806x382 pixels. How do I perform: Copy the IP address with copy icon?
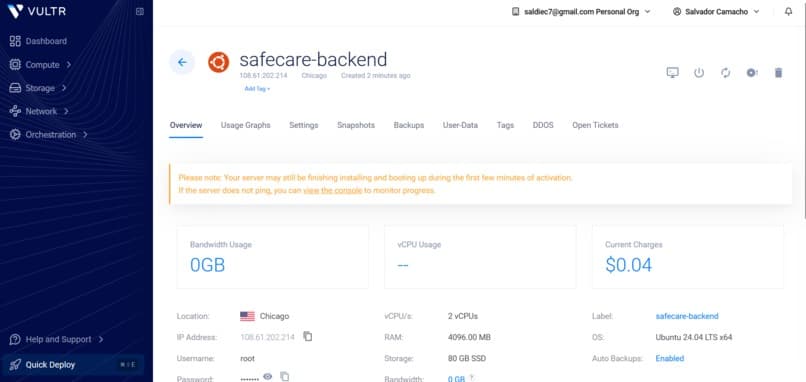point(307,336)
